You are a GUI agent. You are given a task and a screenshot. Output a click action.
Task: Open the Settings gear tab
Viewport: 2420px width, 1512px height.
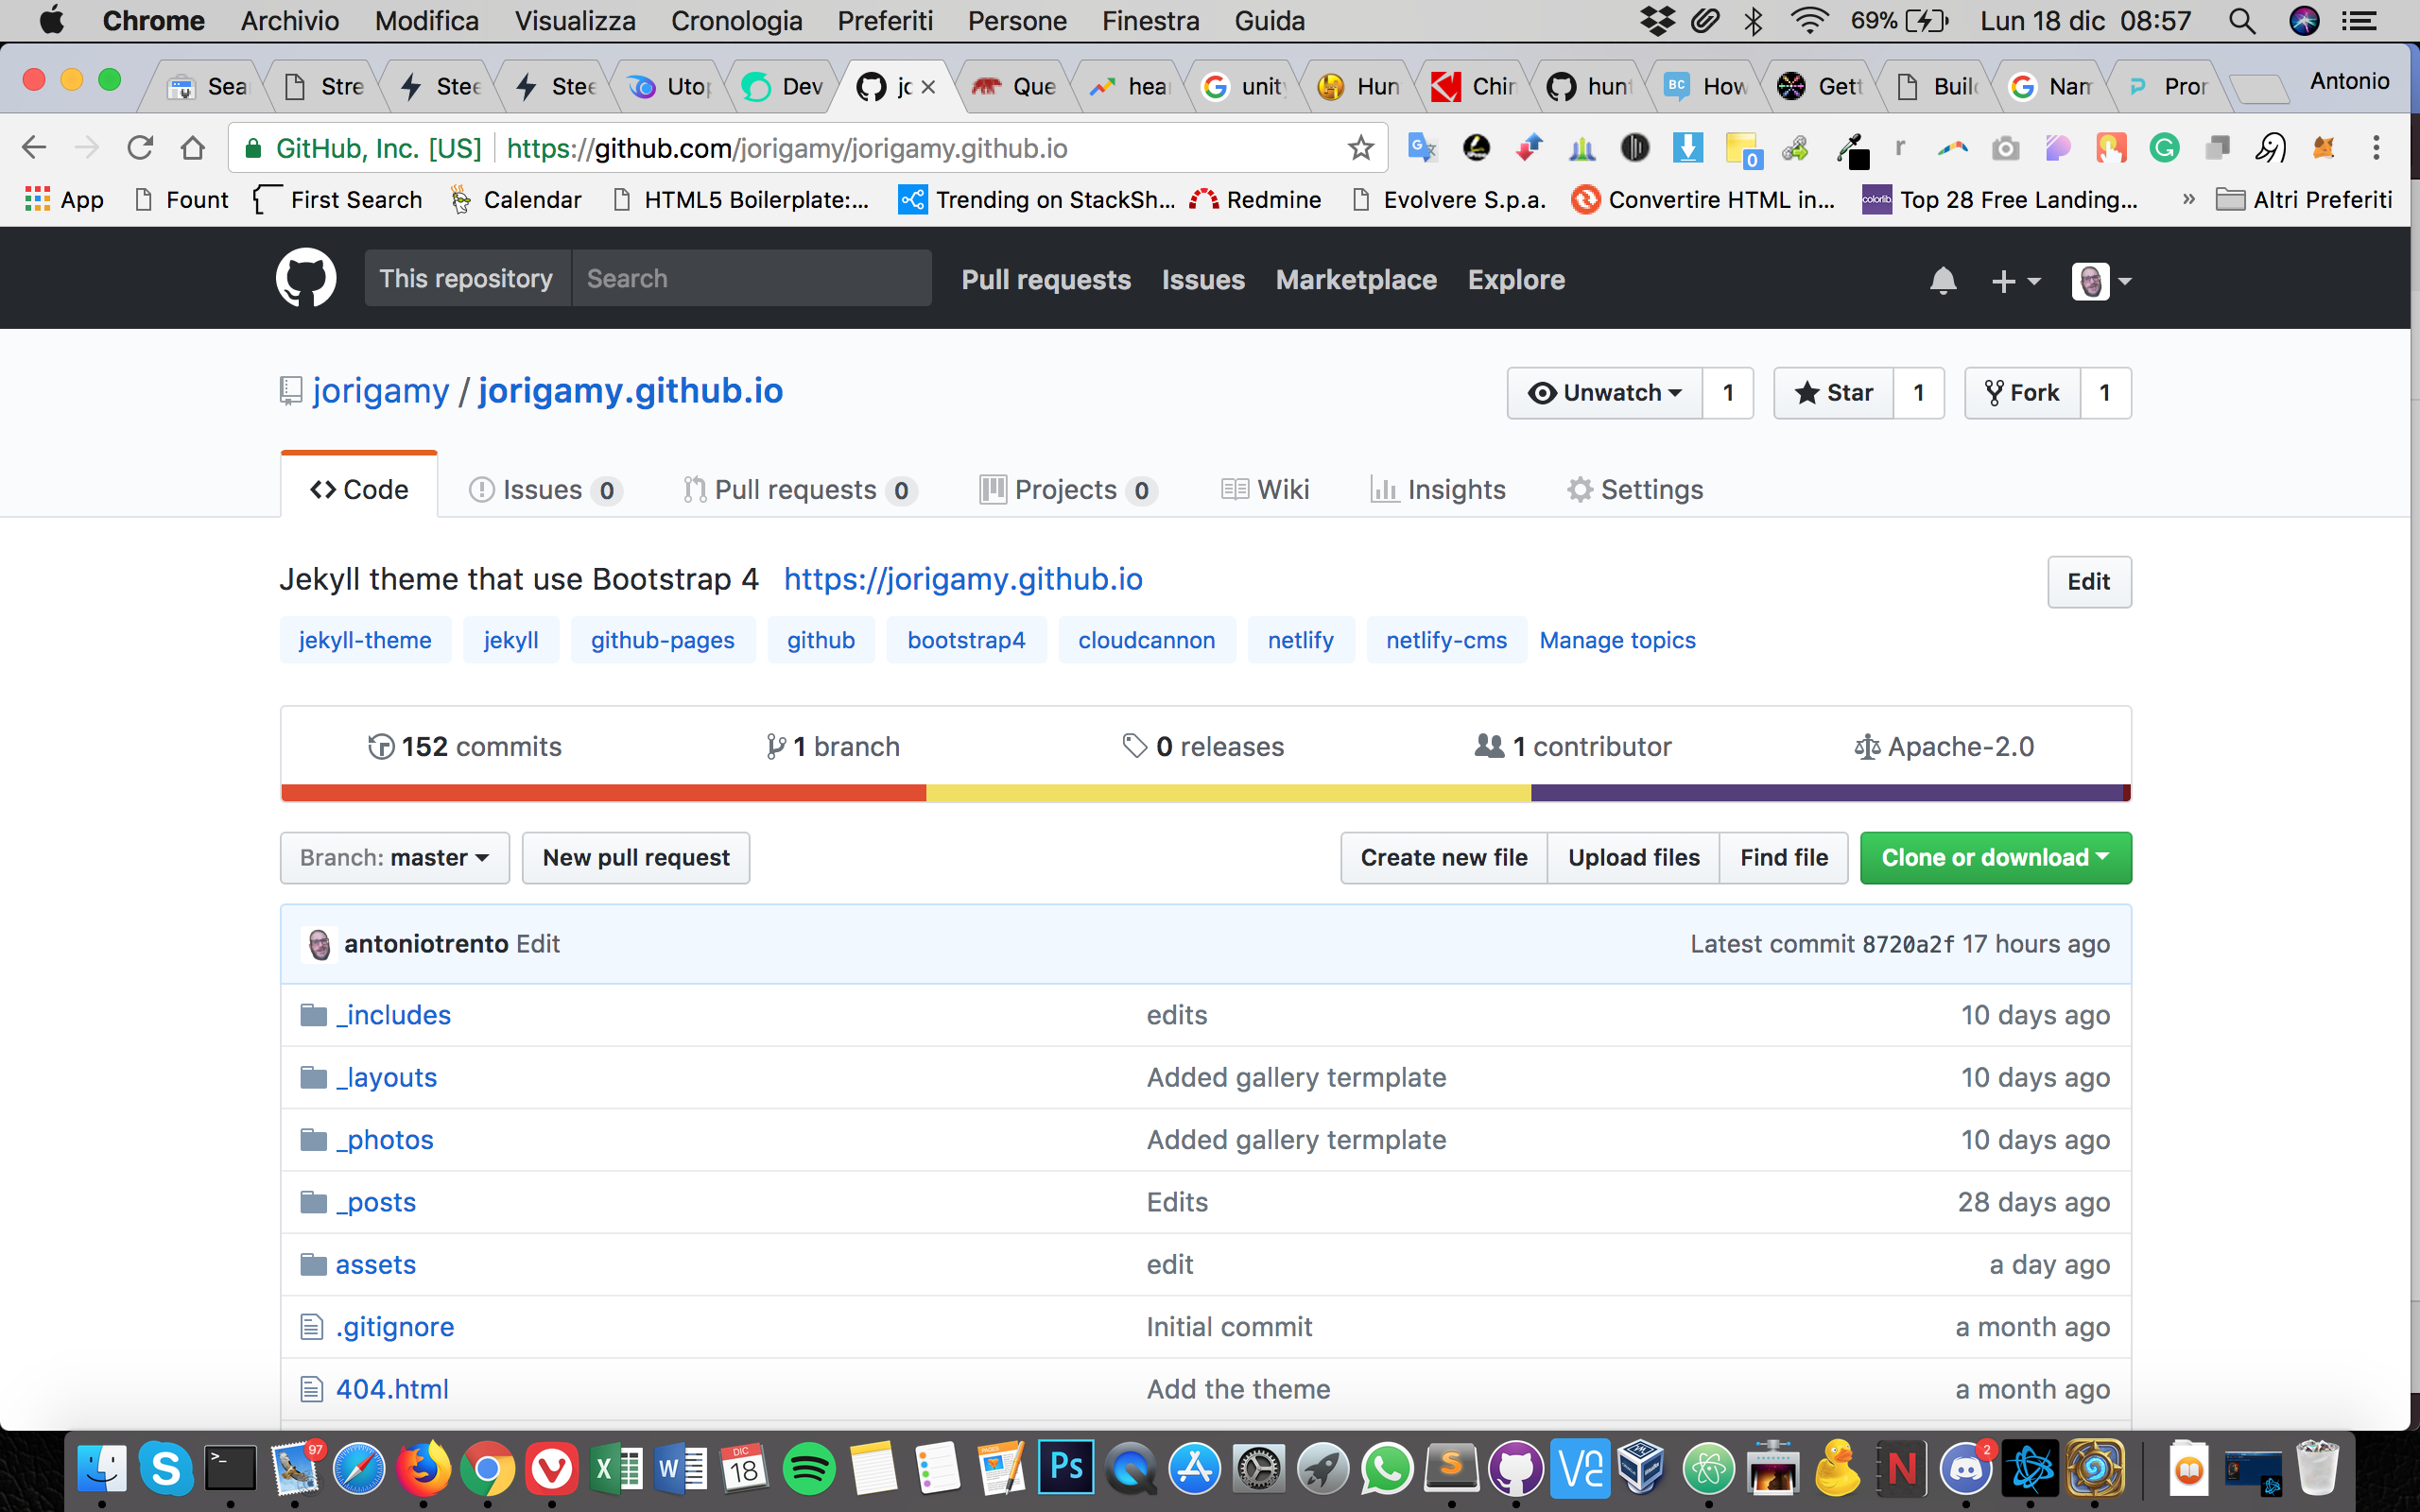tap(1635, 490)
